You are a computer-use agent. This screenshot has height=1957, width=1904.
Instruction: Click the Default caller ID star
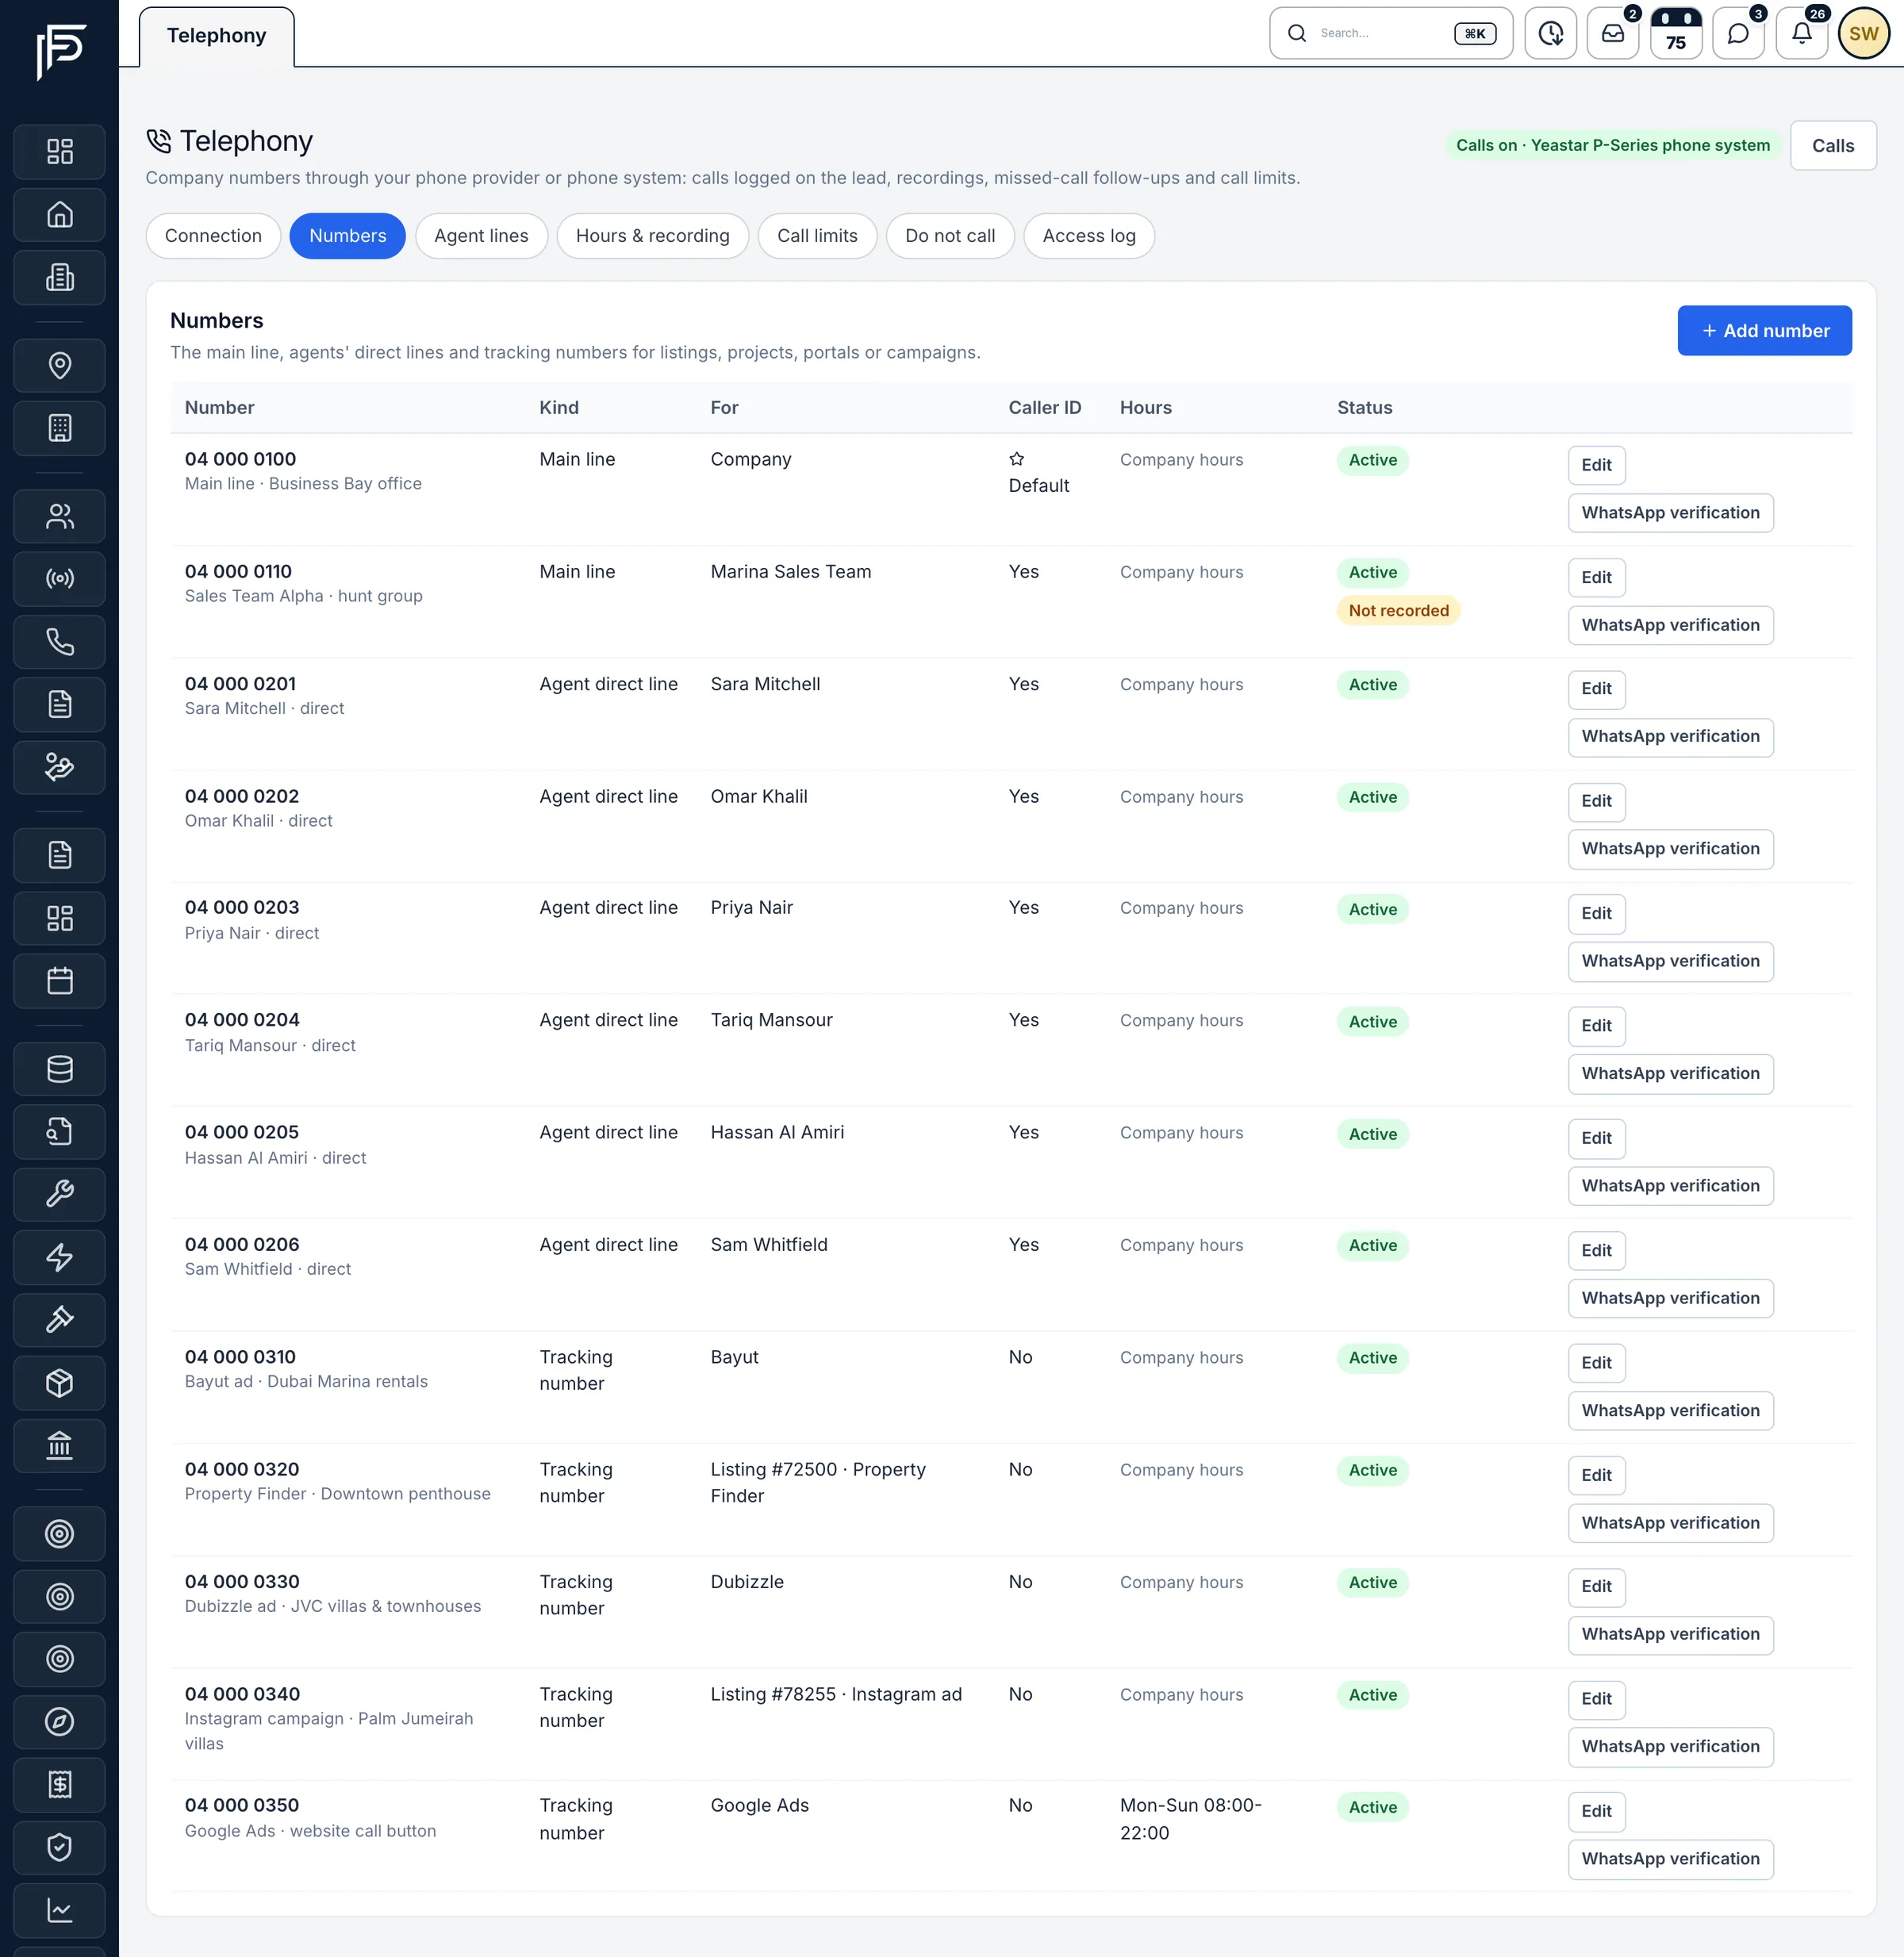coord(1016,459)
